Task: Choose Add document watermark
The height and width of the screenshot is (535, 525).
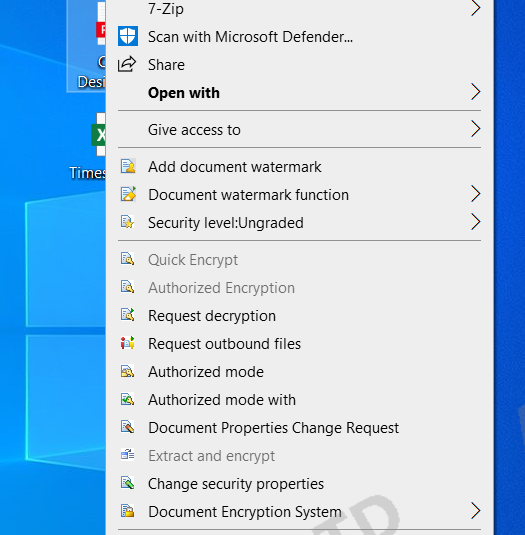Action: pos(300,167)
